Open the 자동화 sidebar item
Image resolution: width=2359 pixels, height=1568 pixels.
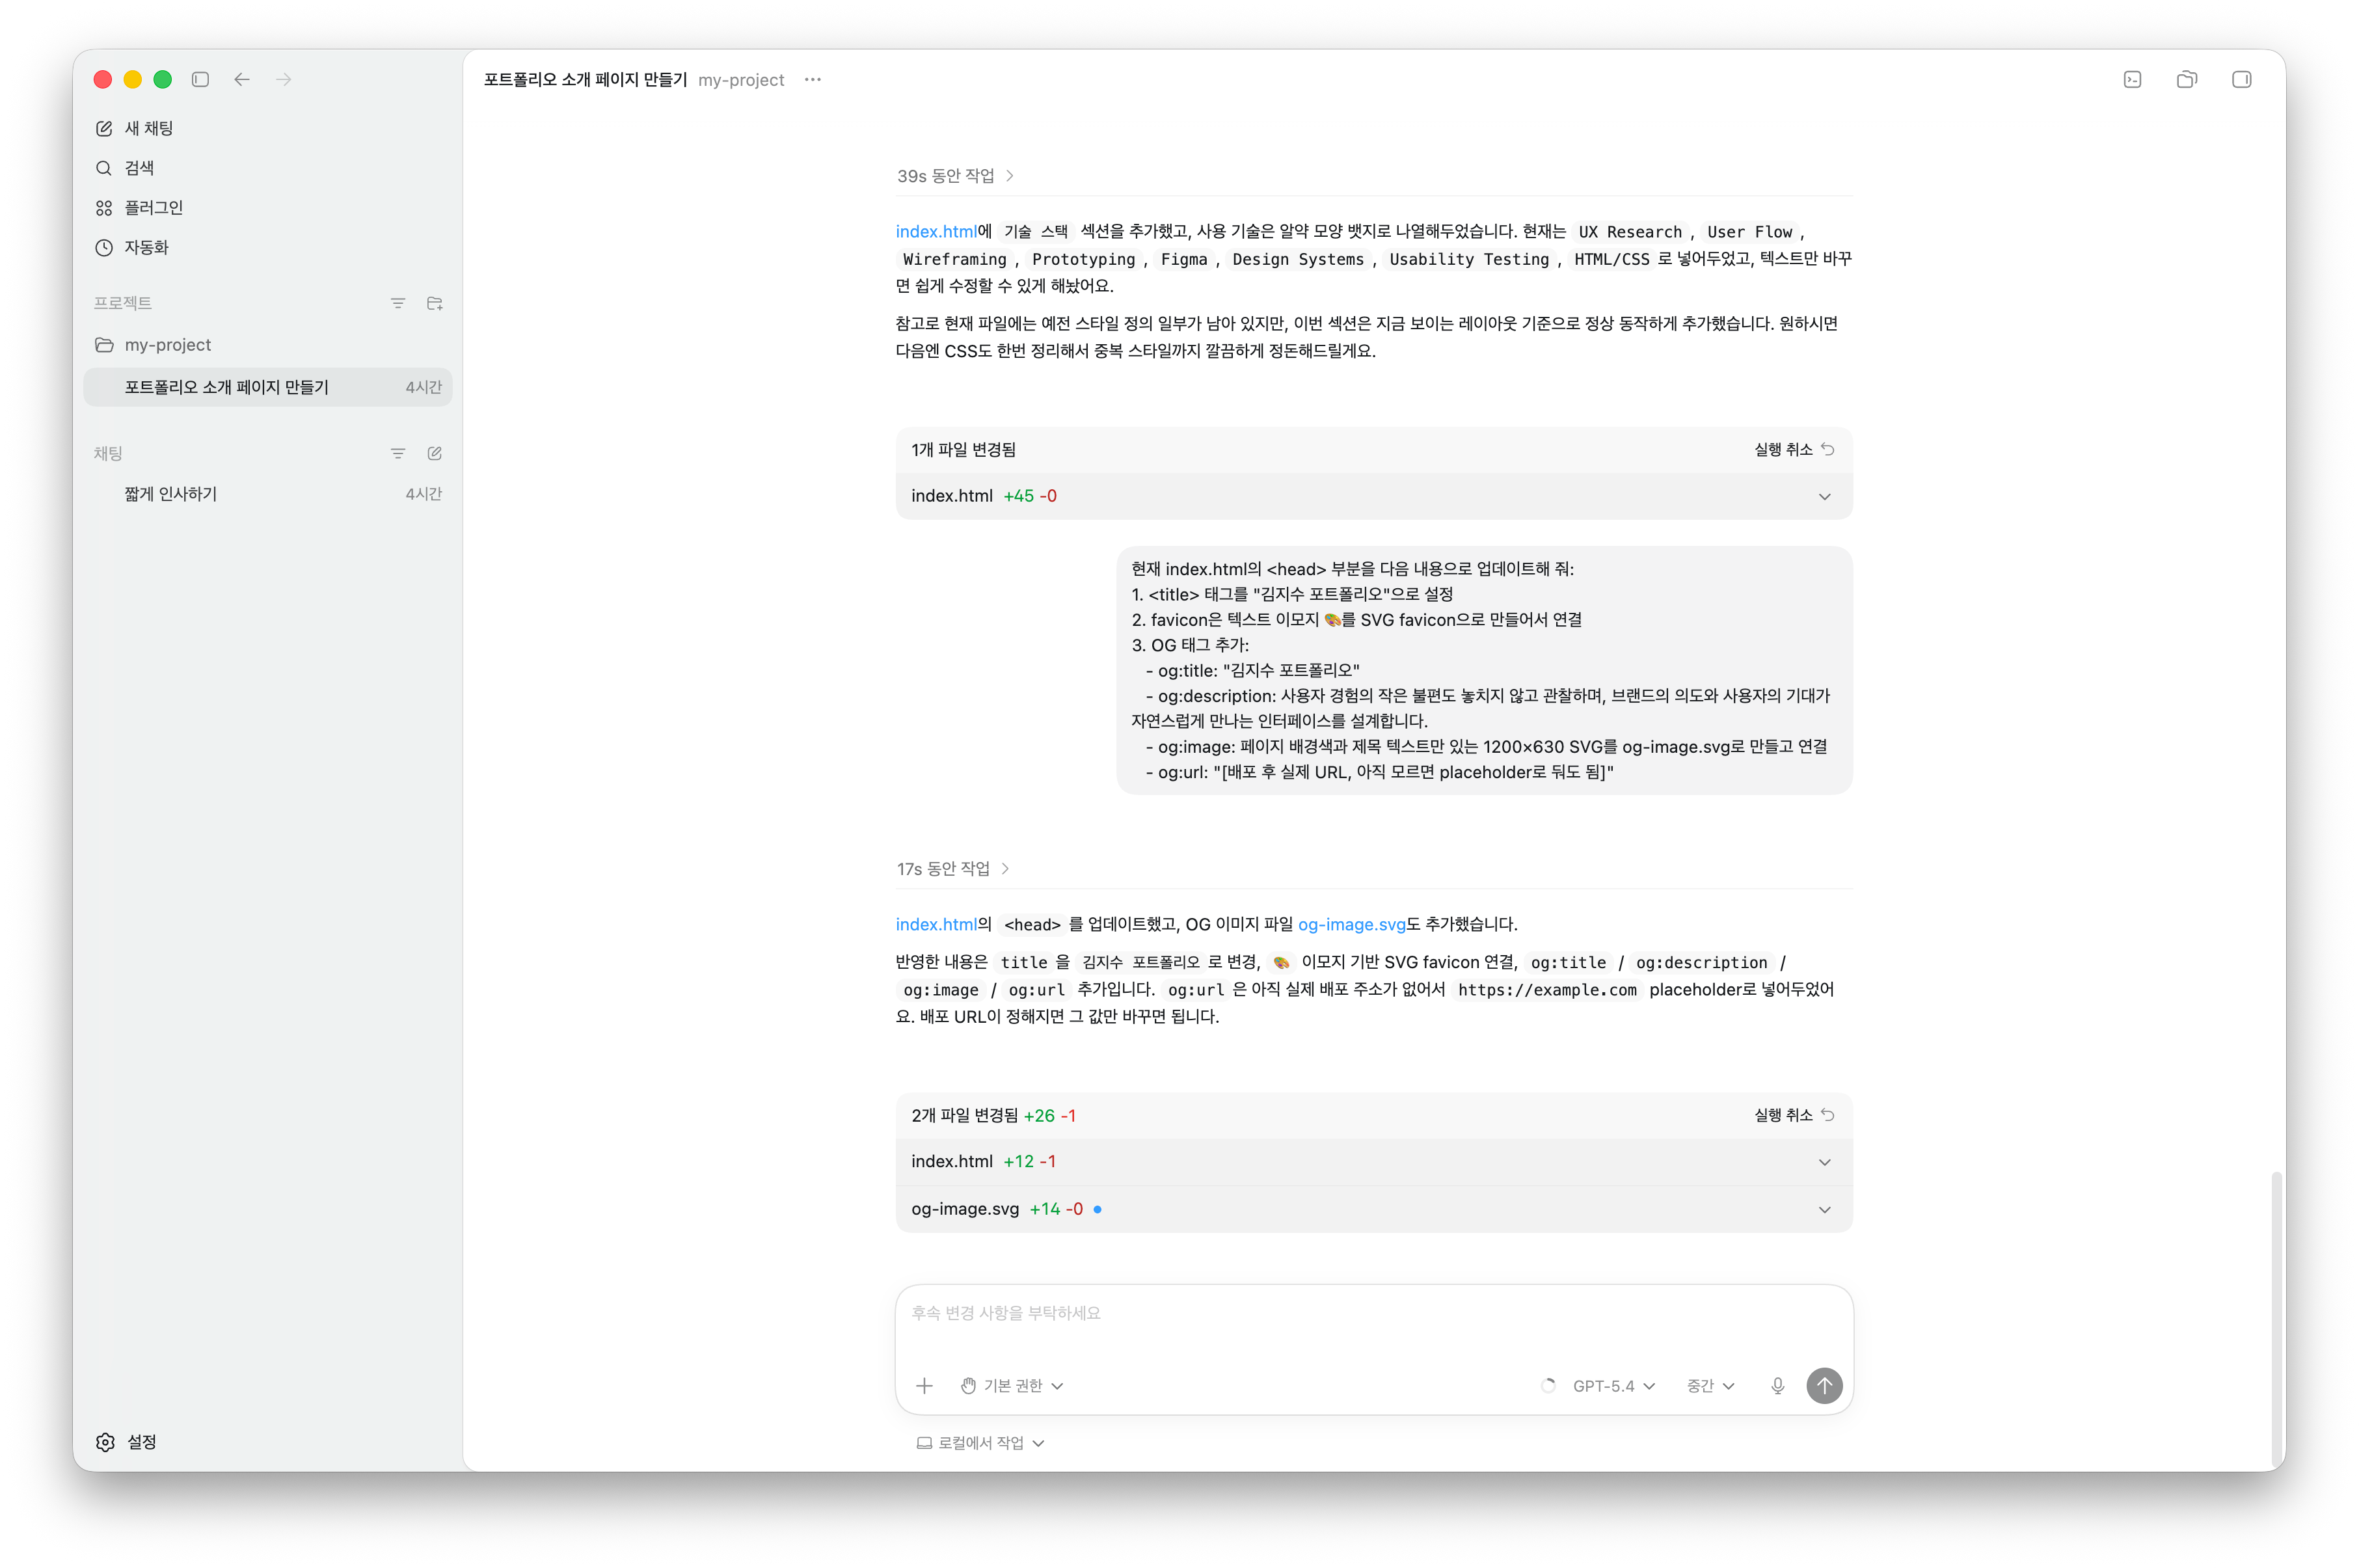click(146, 247)
